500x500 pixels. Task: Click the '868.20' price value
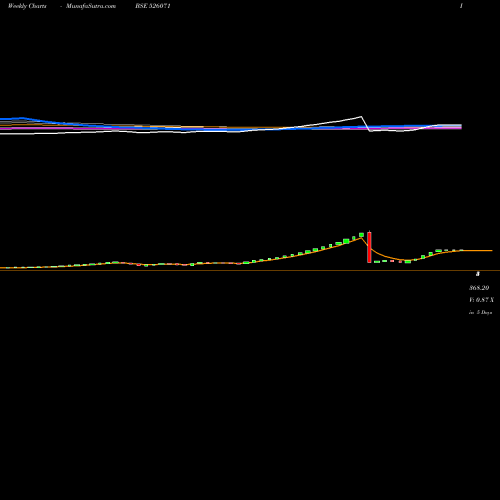click(x=479, y=288)
